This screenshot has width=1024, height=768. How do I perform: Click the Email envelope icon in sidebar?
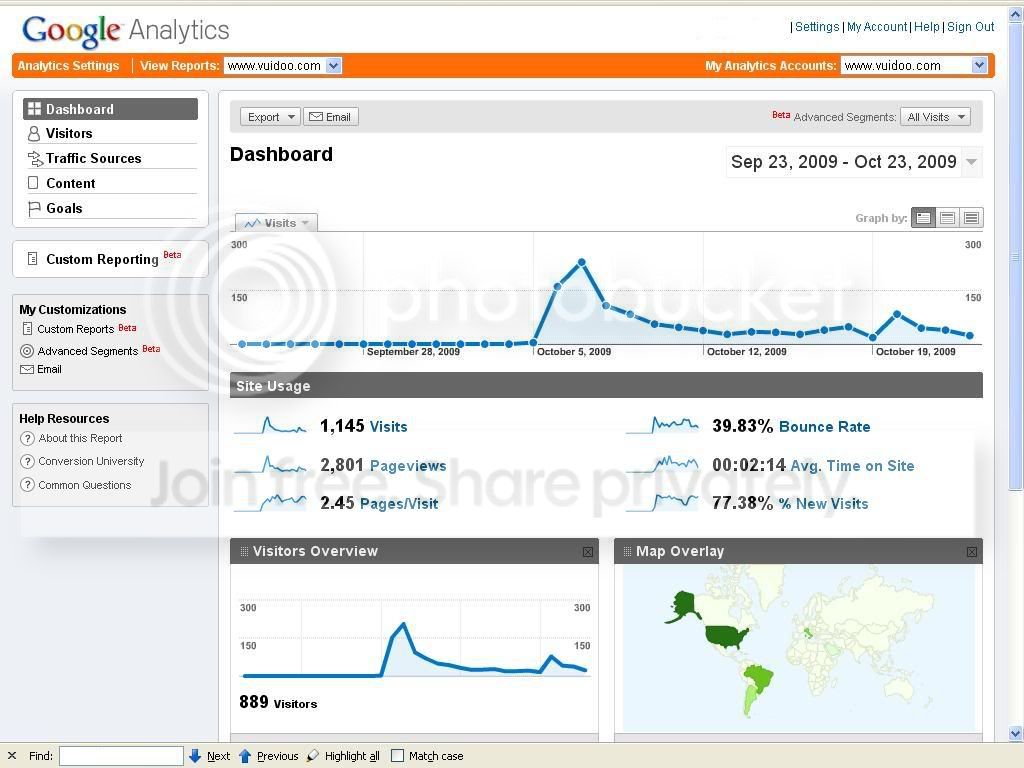27,370
